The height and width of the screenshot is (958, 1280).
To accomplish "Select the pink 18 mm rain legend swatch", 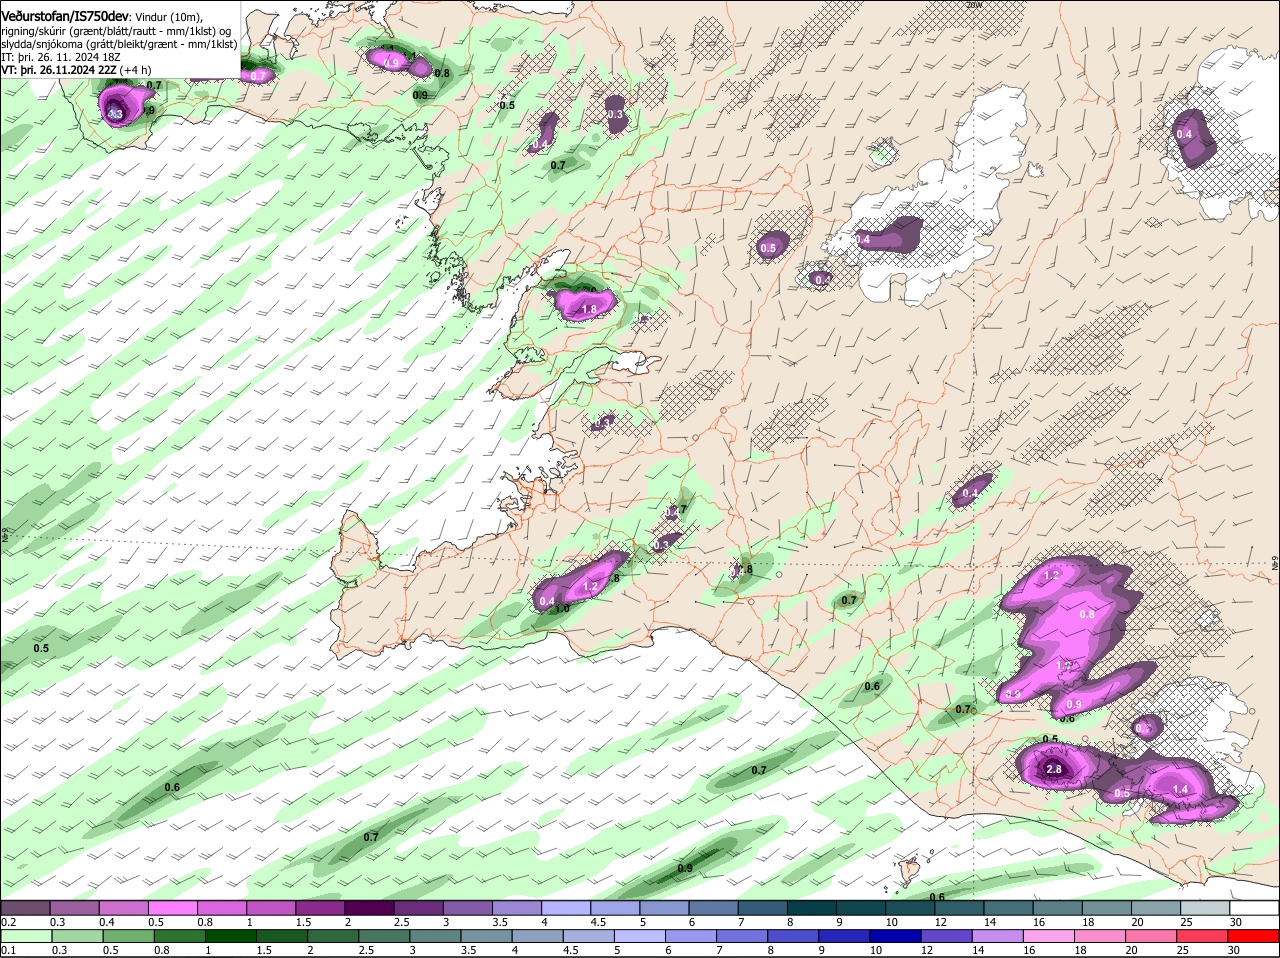I will click(x=1098, y=936).
